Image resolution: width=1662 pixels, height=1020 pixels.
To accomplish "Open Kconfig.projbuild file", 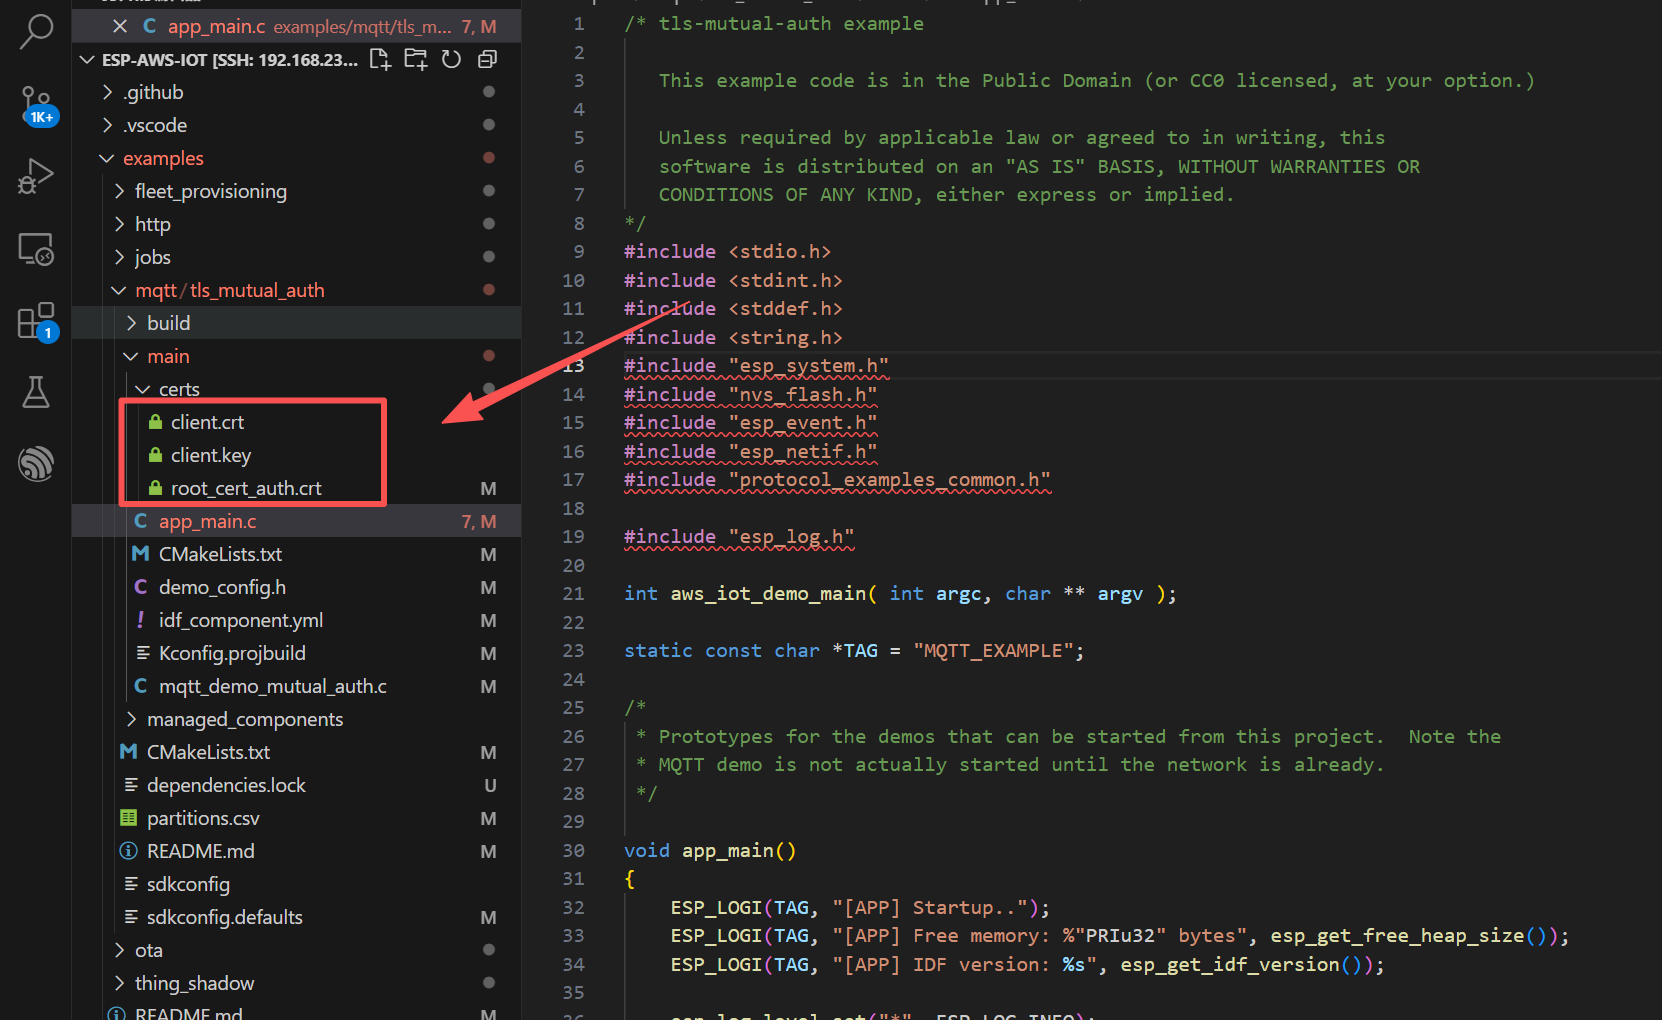I will click(x=296, y=653).
